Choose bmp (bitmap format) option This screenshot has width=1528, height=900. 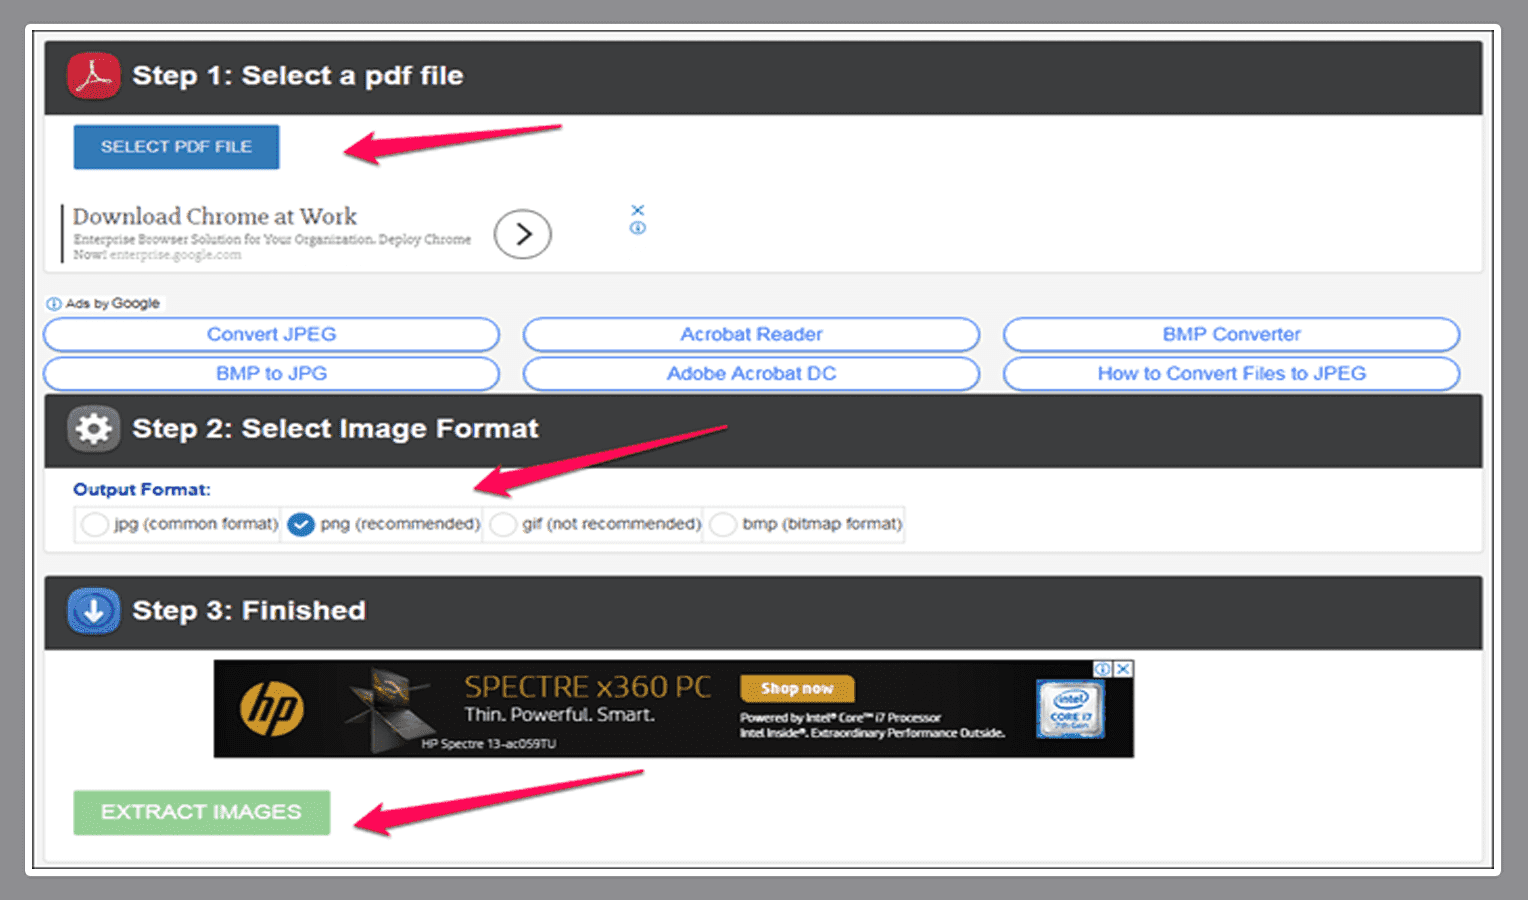click(723, 524)
